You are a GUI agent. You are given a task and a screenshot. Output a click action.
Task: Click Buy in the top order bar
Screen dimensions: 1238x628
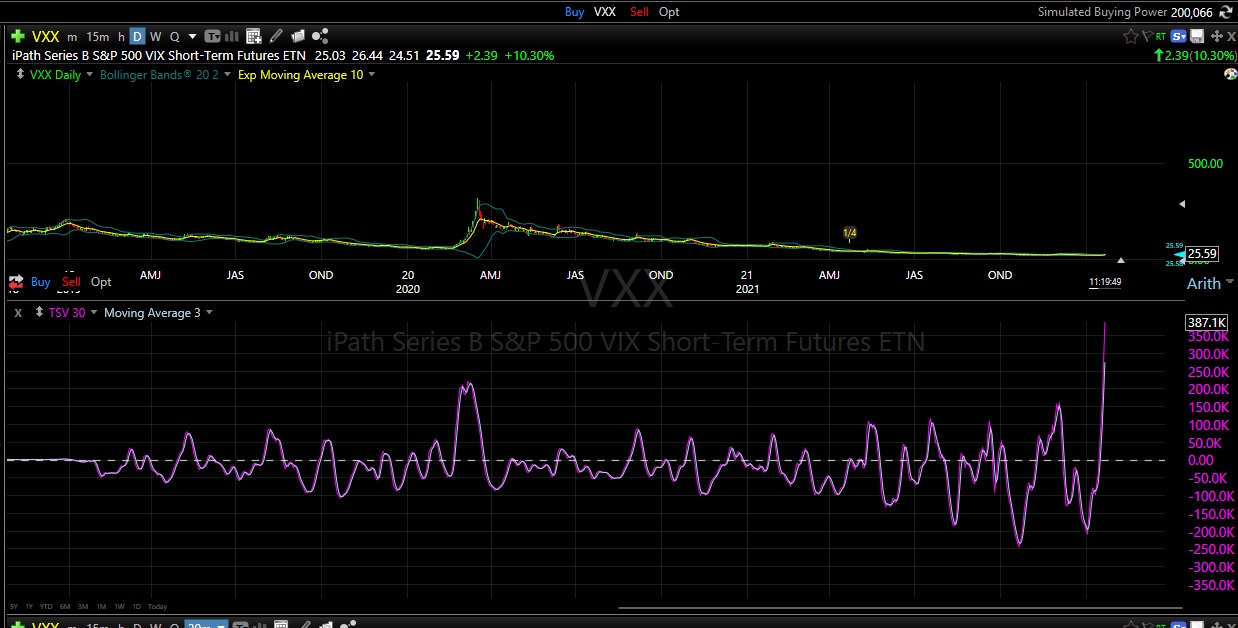[574, 12]
